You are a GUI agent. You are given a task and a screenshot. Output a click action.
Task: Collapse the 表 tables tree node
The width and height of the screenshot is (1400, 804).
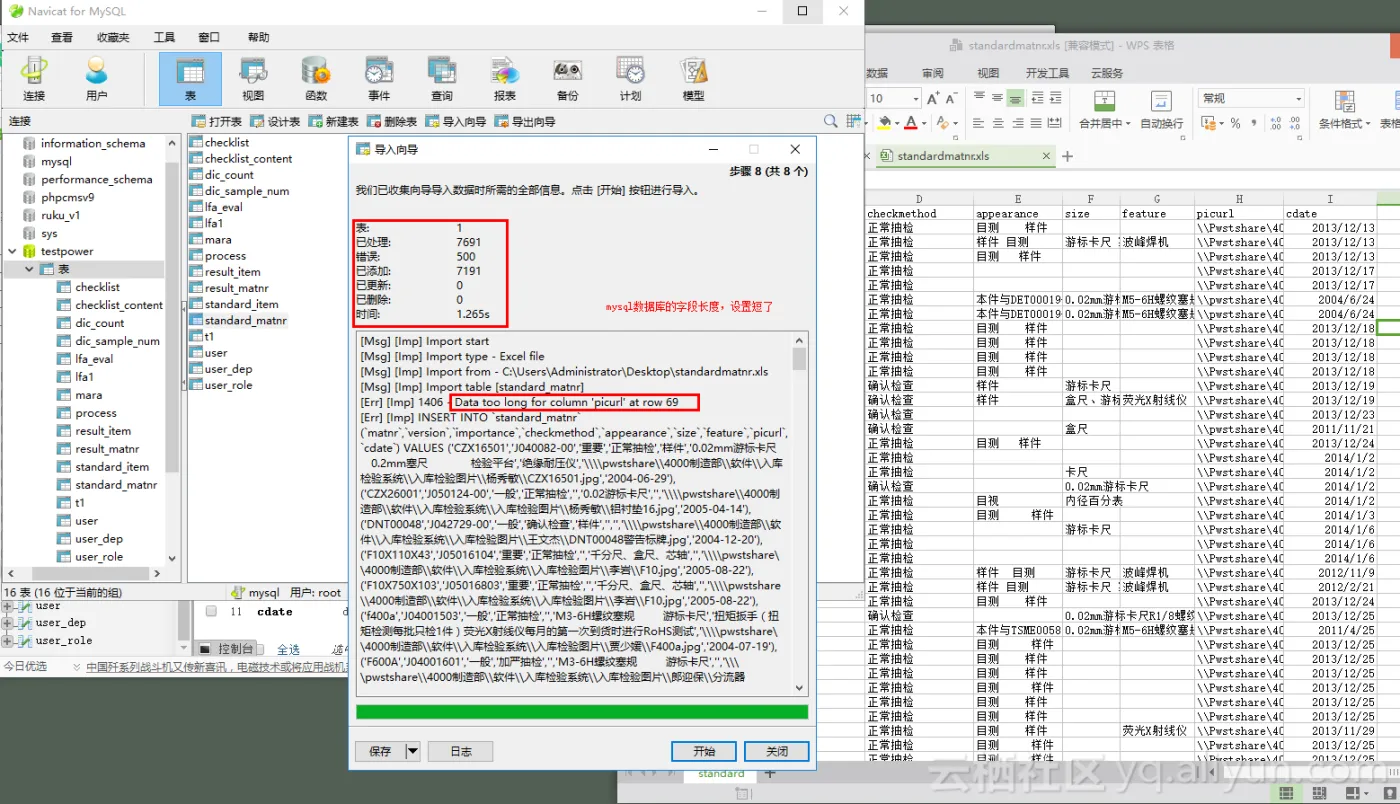tap(29, 269)
